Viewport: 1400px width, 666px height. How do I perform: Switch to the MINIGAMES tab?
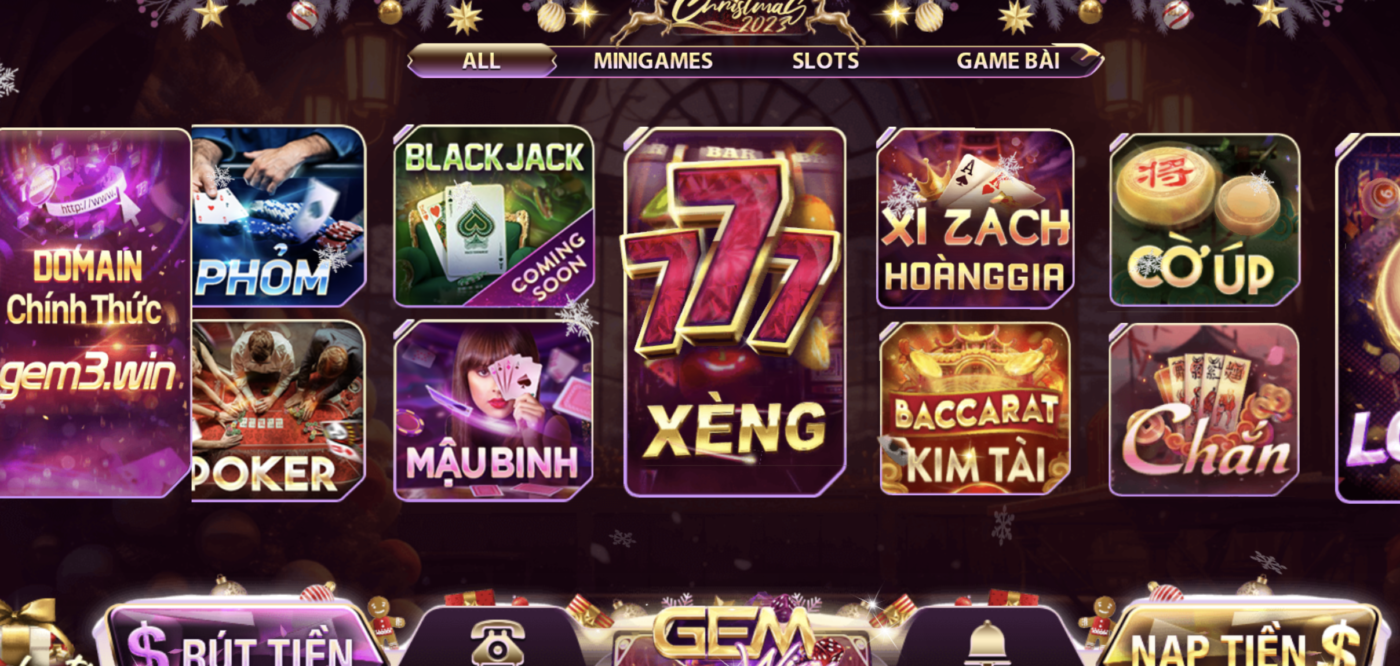(x=653, y=61)
